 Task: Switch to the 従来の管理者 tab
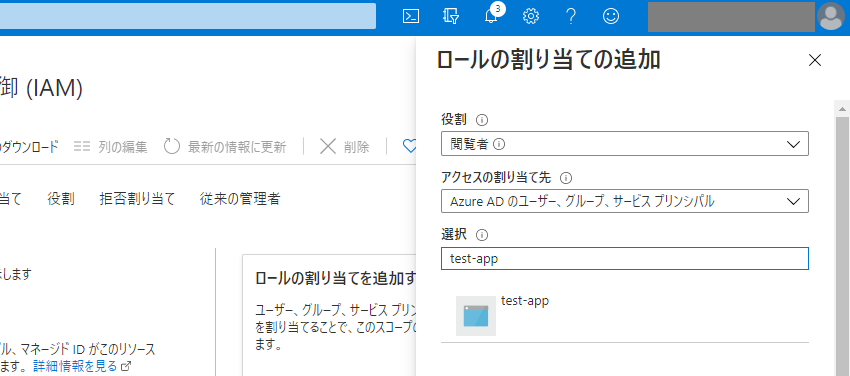240,199
